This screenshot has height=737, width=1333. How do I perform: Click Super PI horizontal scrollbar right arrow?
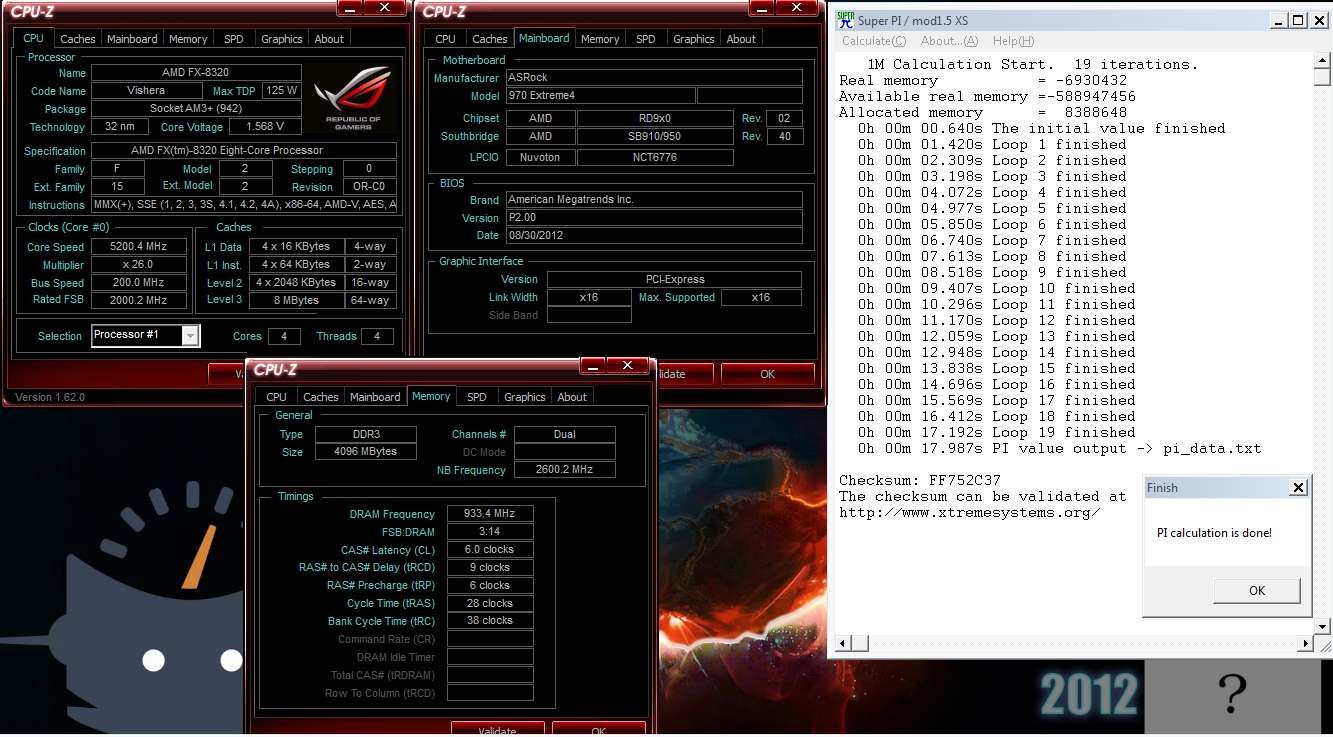tap(1305, 643)
